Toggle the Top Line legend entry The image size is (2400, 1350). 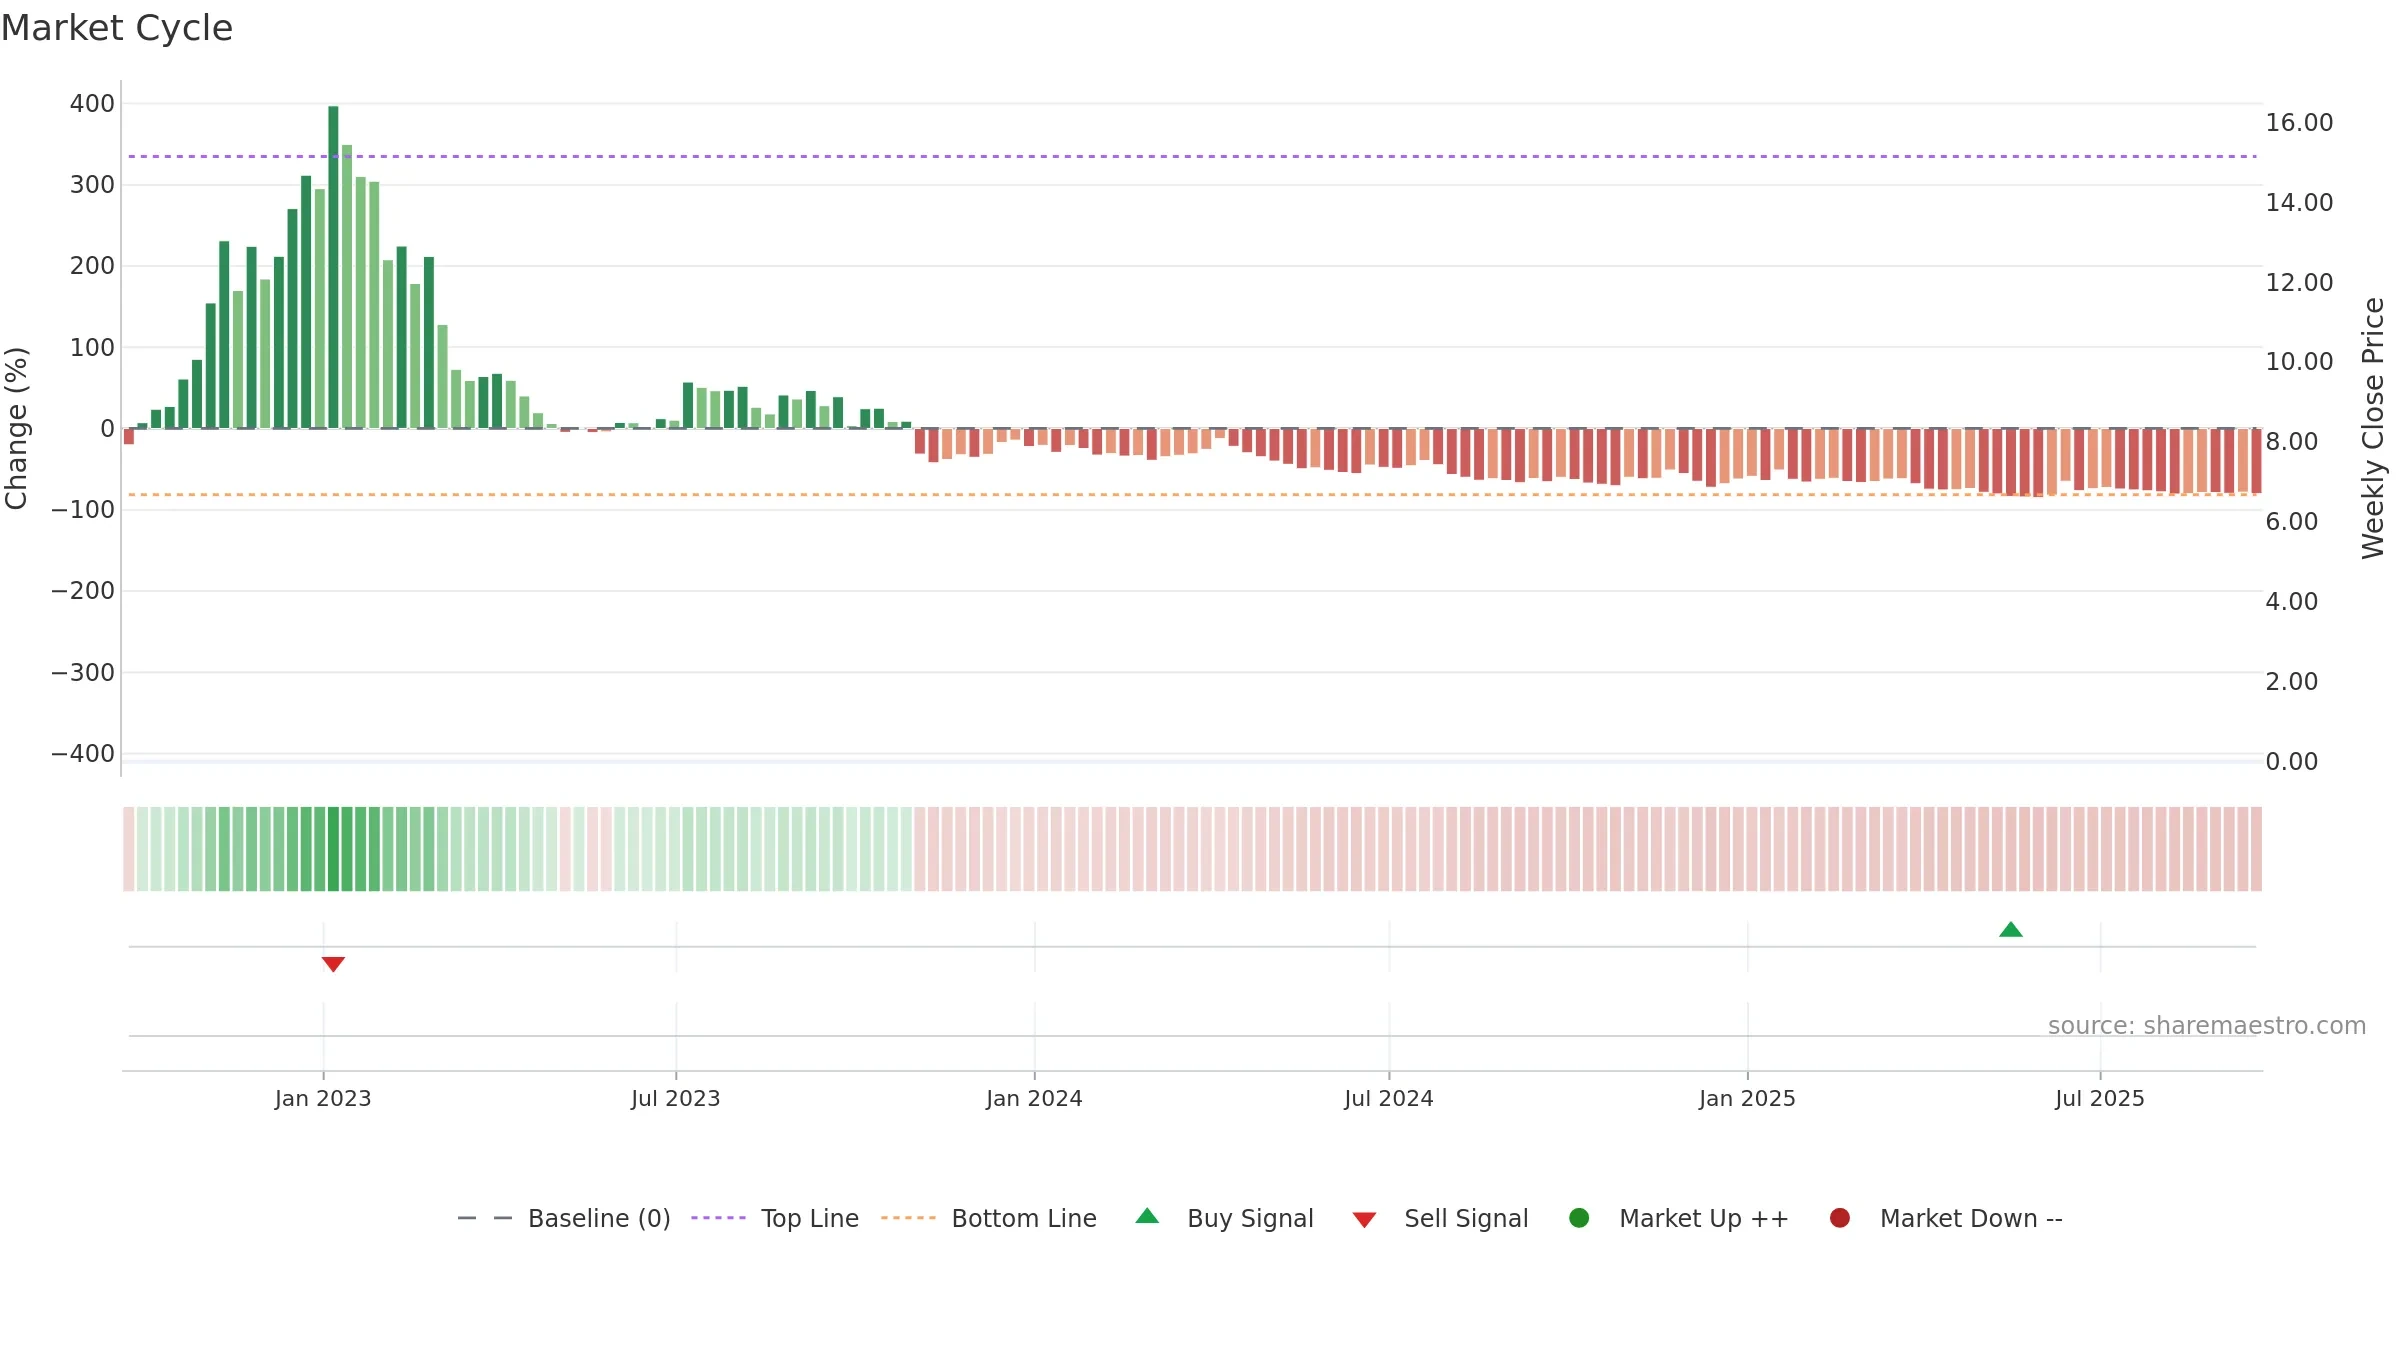tap(775, 1218)
